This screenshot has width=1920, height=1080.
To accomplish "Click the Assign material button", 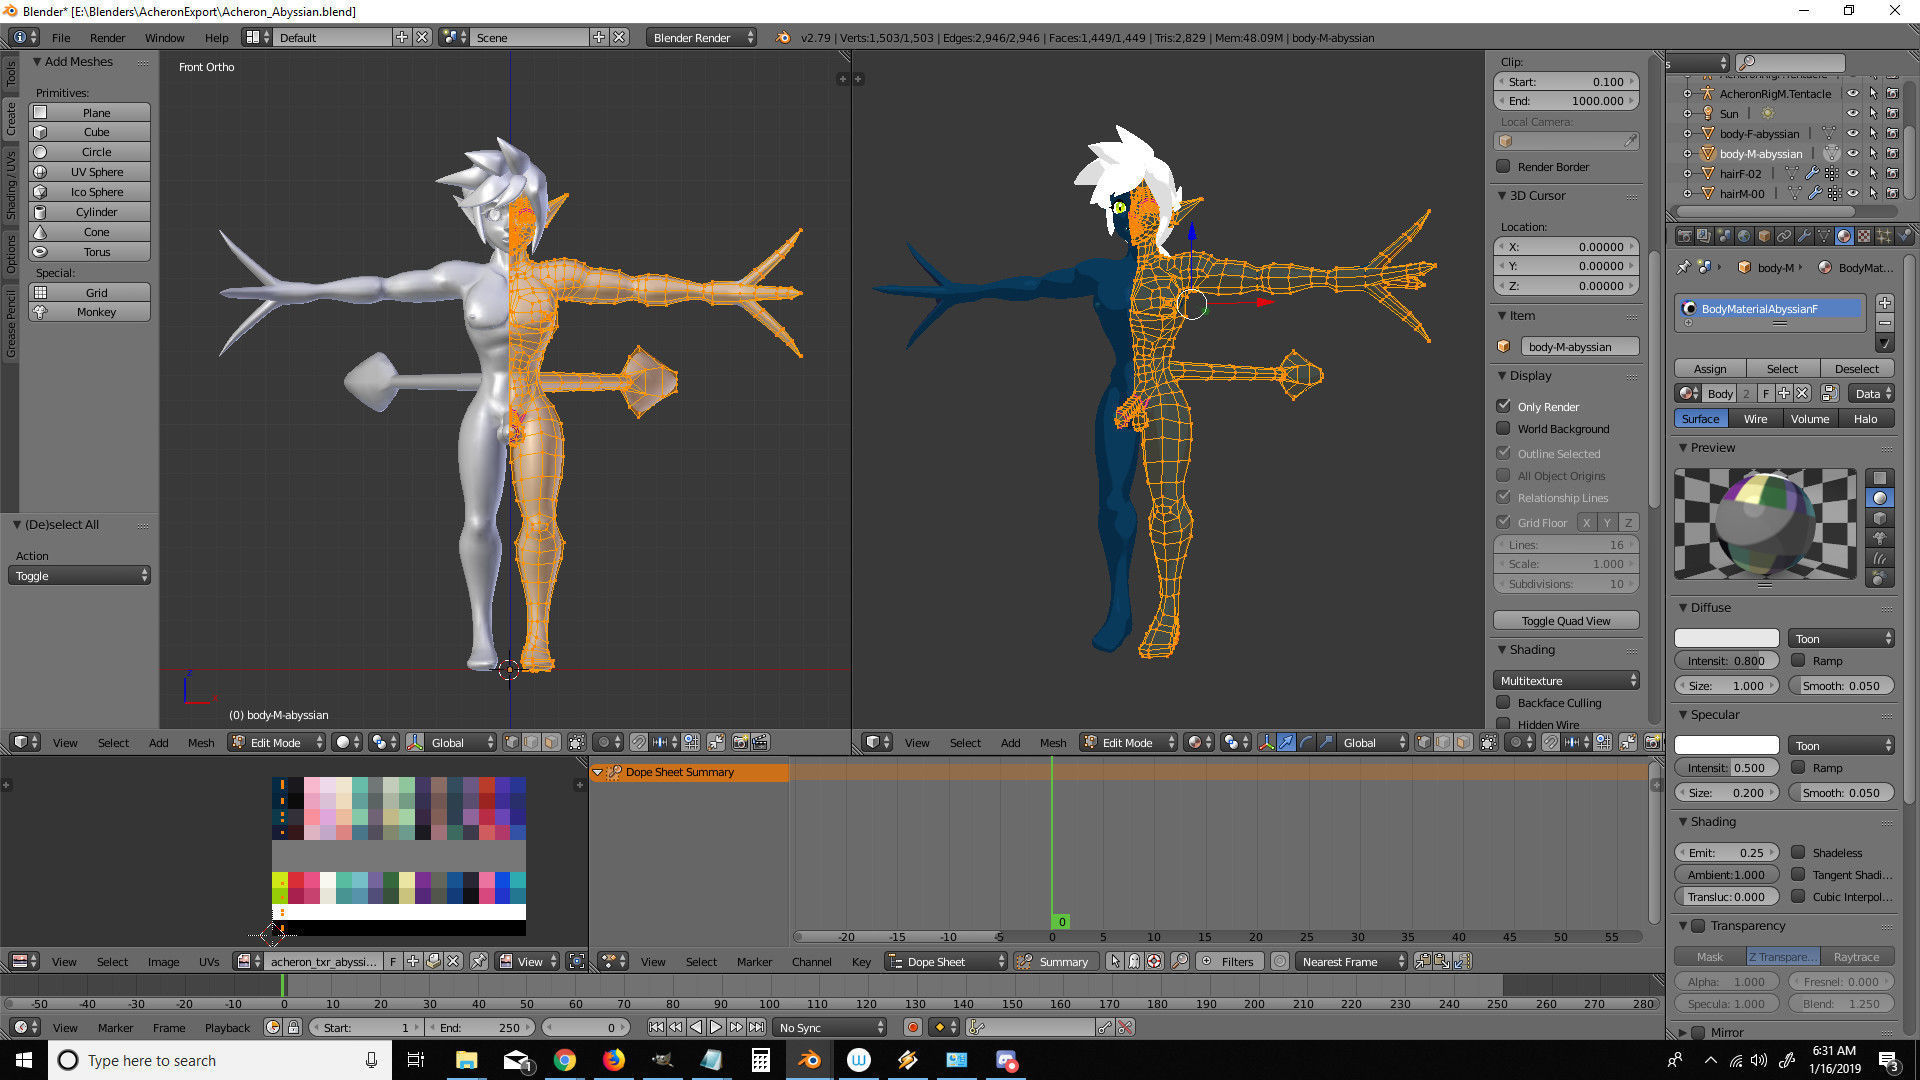I will (x=1710, y=368).
